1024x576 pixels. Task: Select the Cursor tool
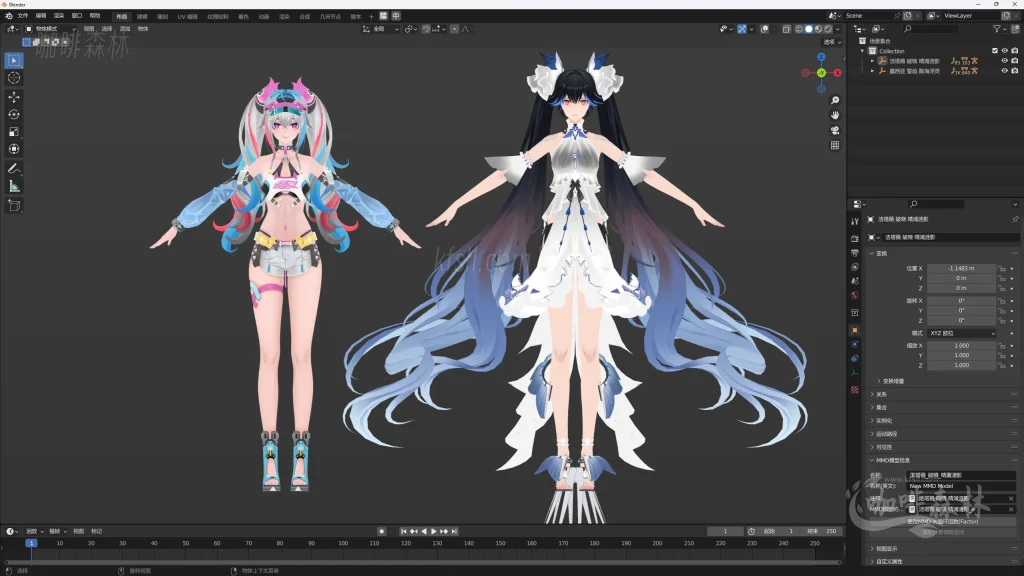[x=14, y=78]
